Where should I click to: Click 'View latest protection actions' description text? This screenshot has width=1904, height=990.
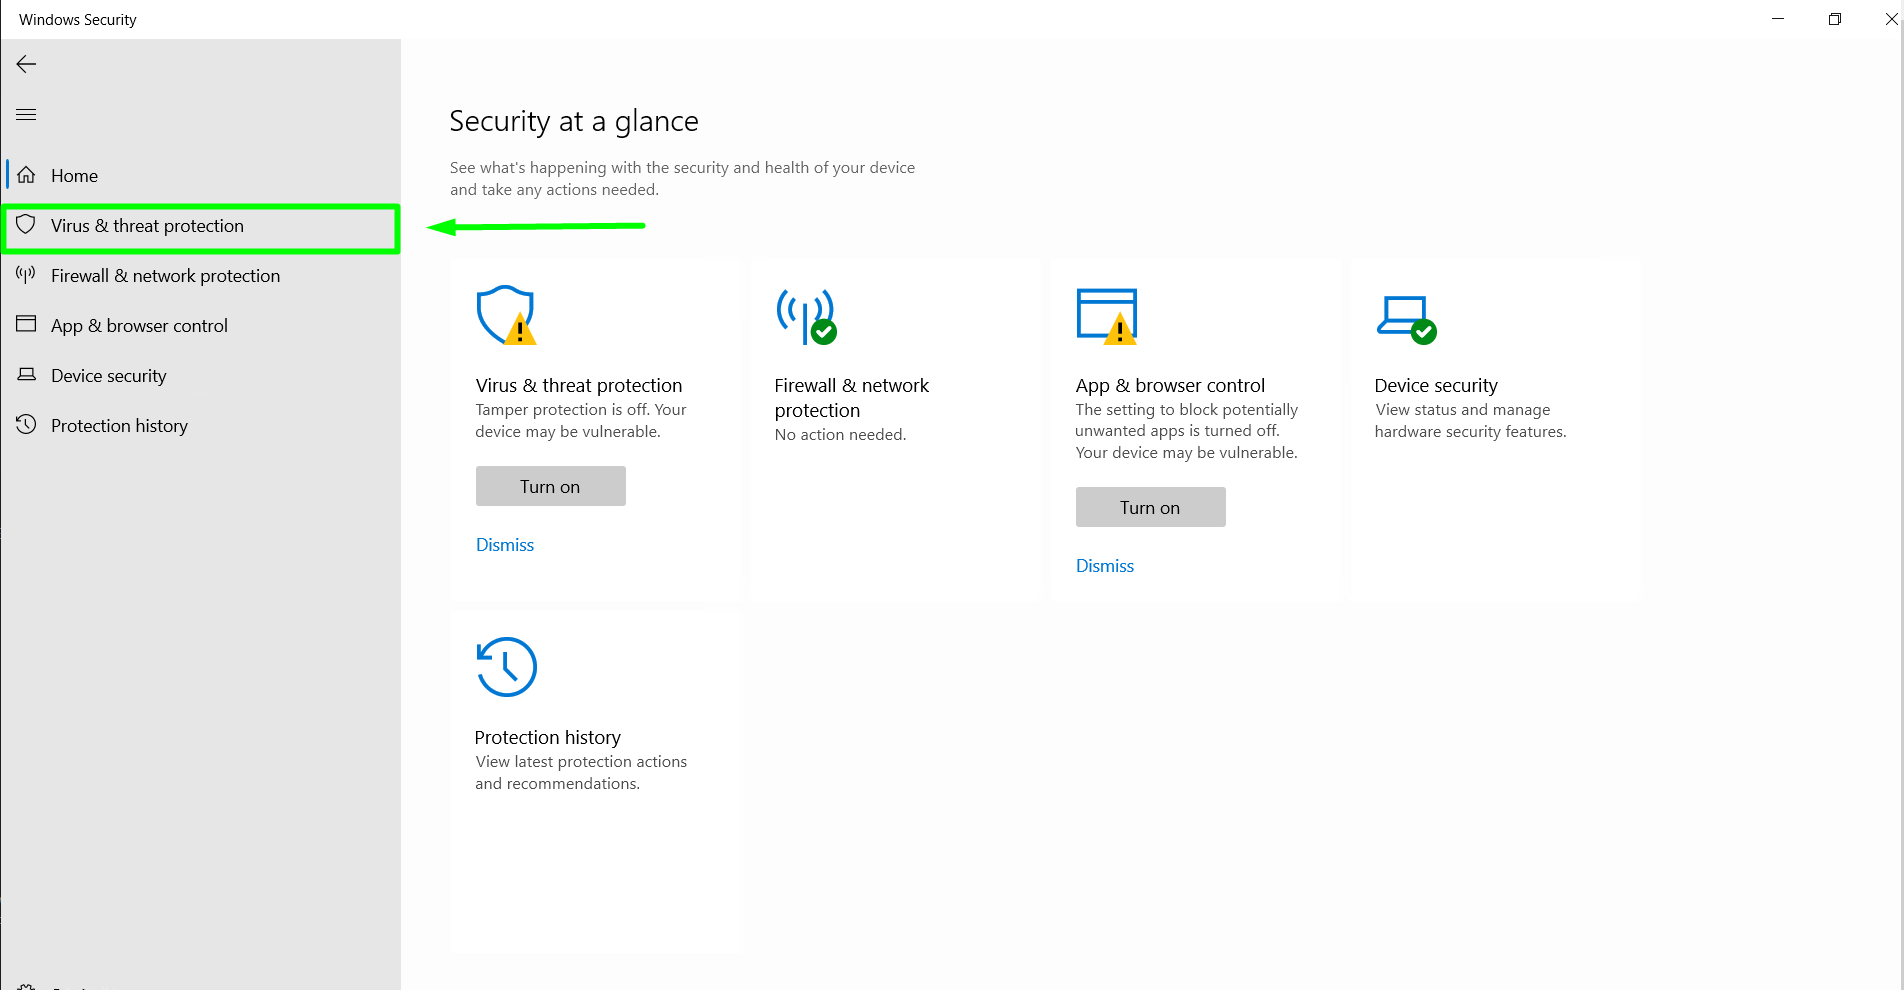coord(581,773)
